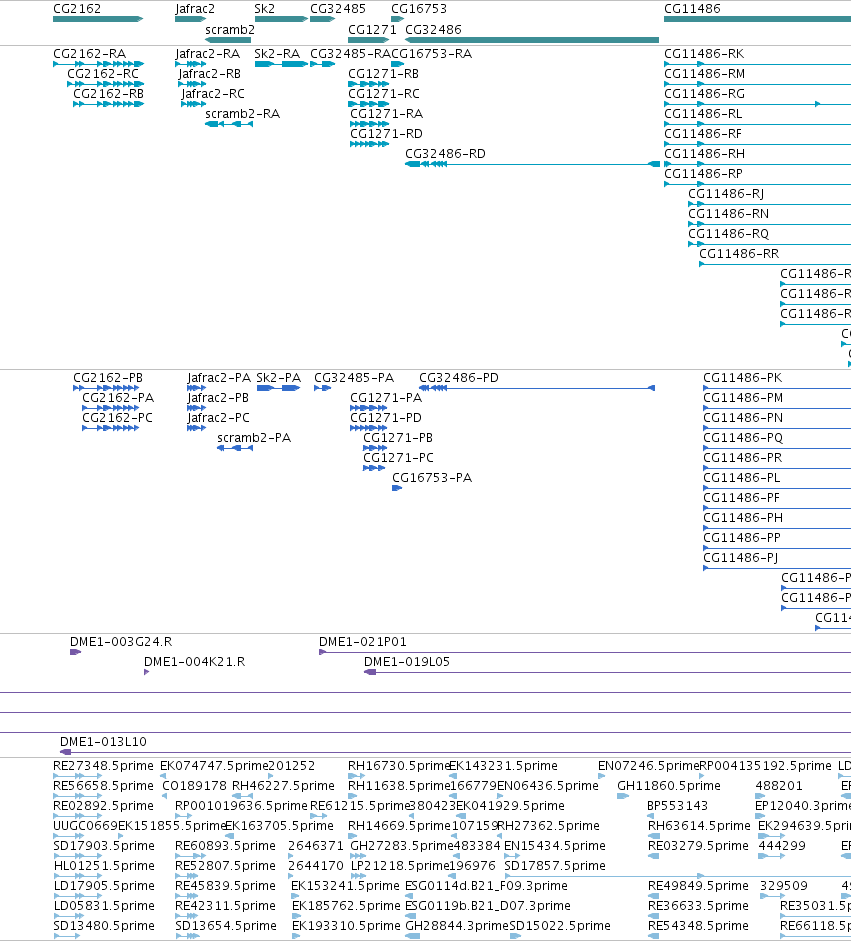Select clone DME1-019L05
This screenshot has width=851, height=941.
point(607,672)
